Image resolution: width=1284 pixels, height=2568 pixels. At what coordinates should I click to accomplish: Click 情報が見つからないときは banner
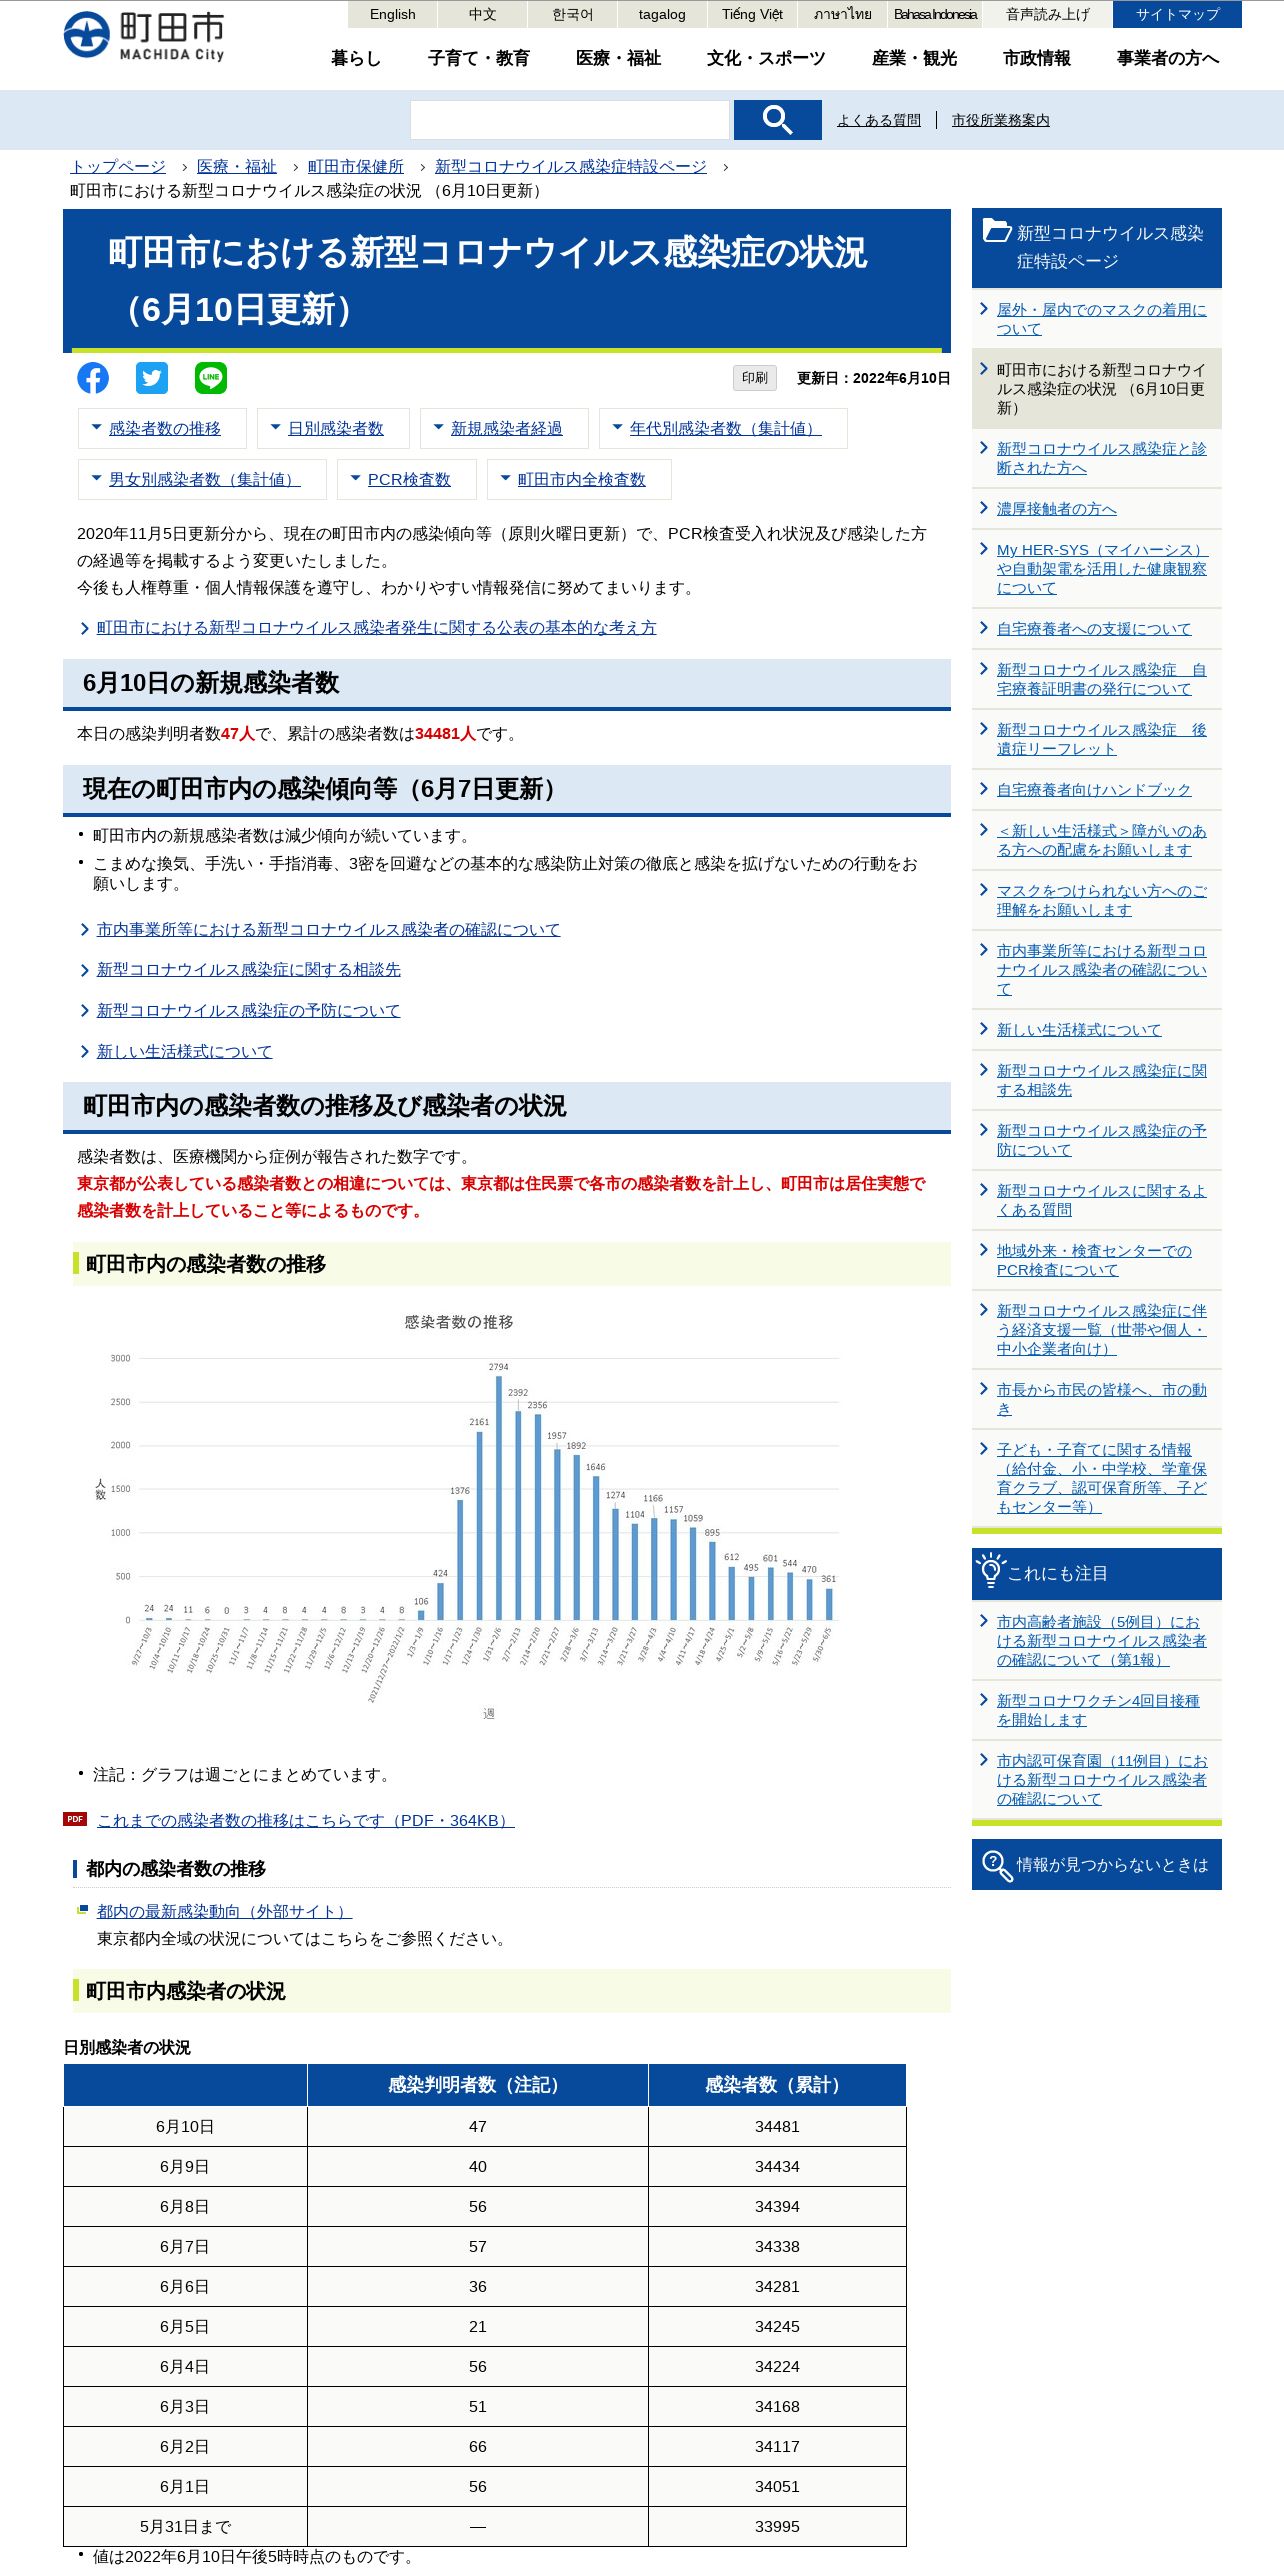pyautogui.click(x=1096, y=1864)
